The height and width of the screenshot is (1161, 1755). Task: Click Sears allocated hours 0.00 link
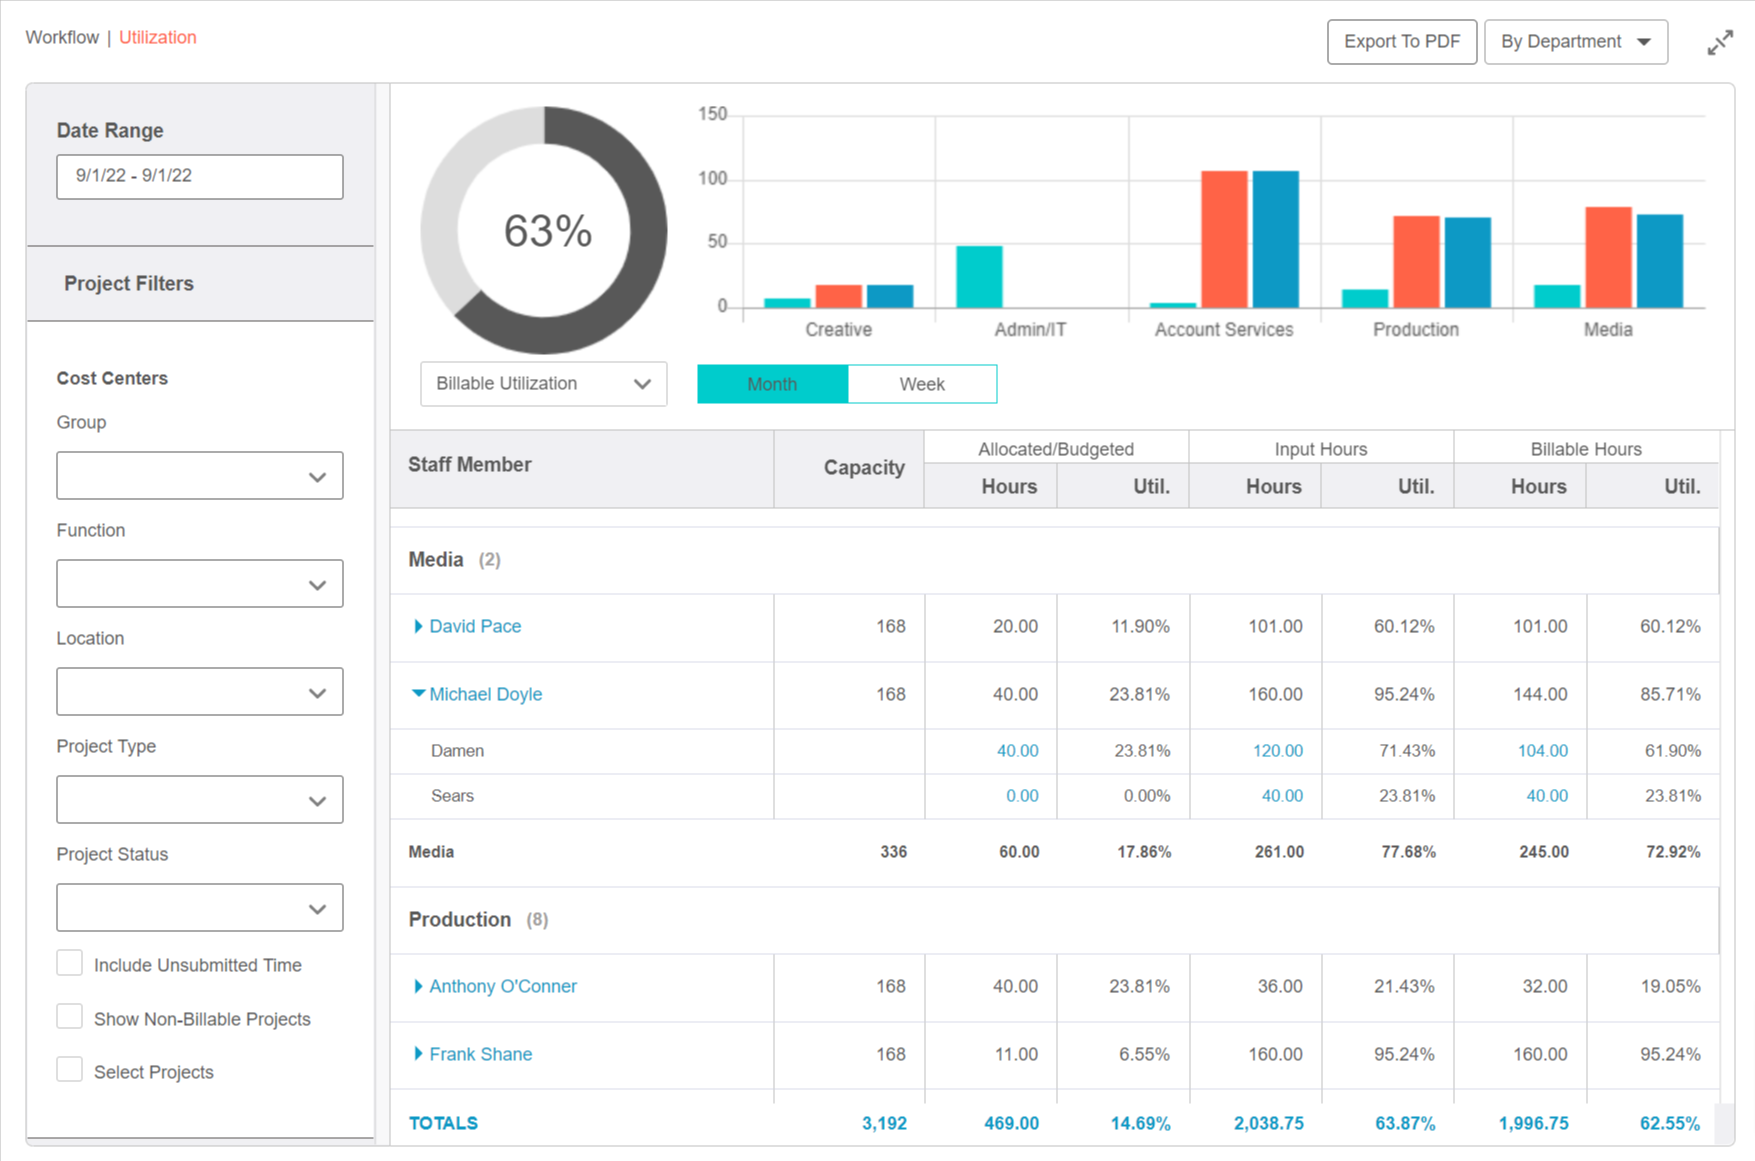tap(1022, 796)
